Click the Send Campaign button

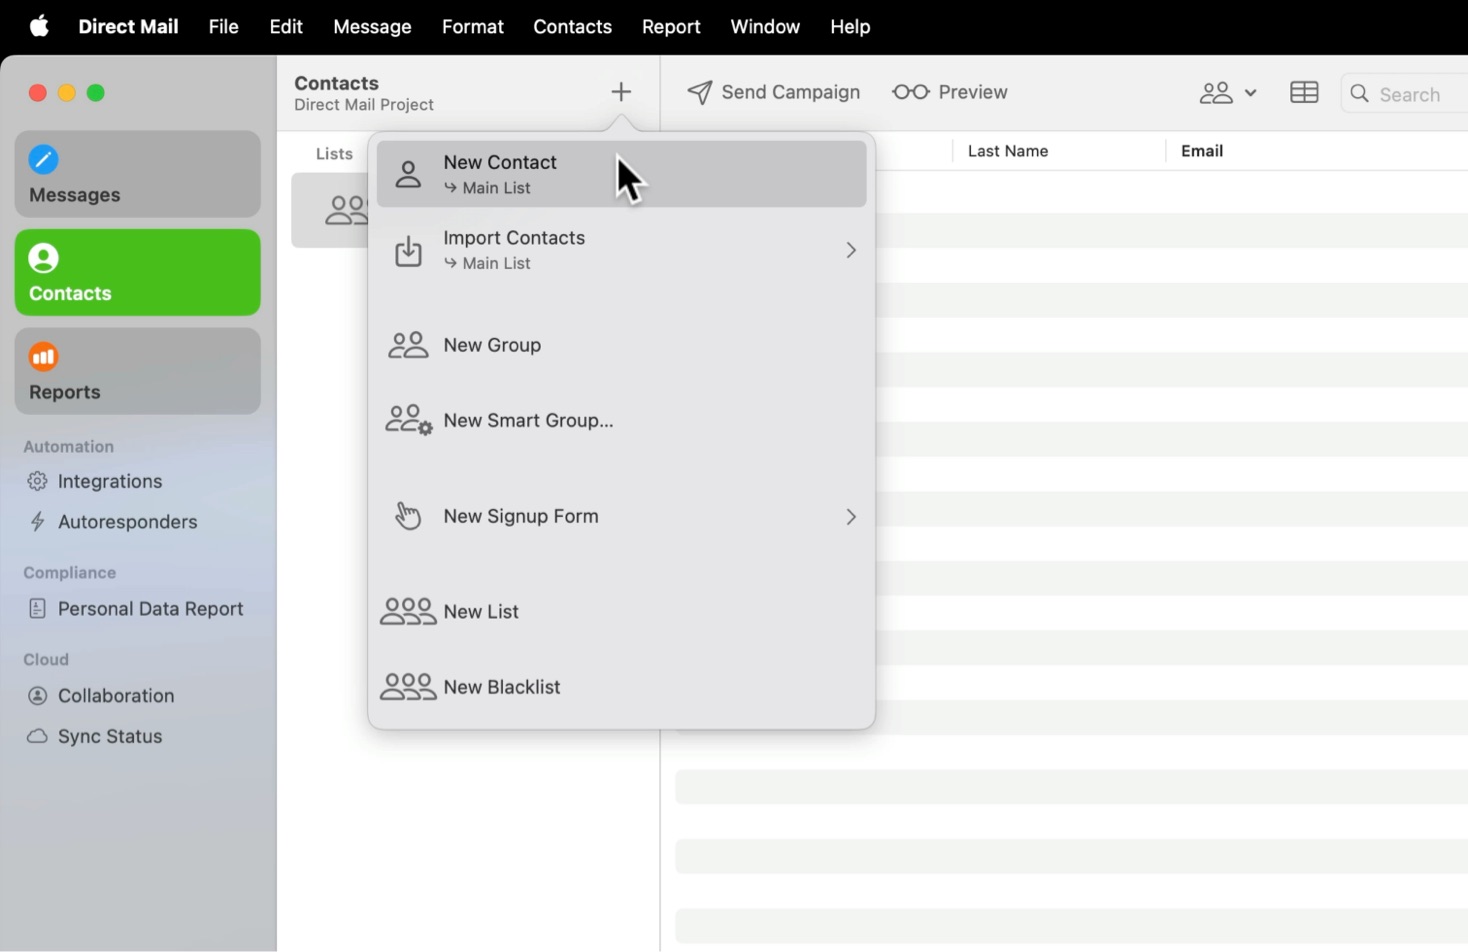click(773, 92)
